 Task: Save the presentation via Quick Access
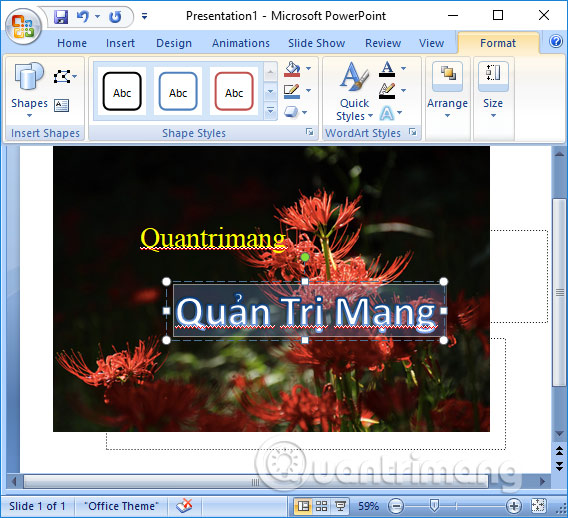tap(61, 17)
